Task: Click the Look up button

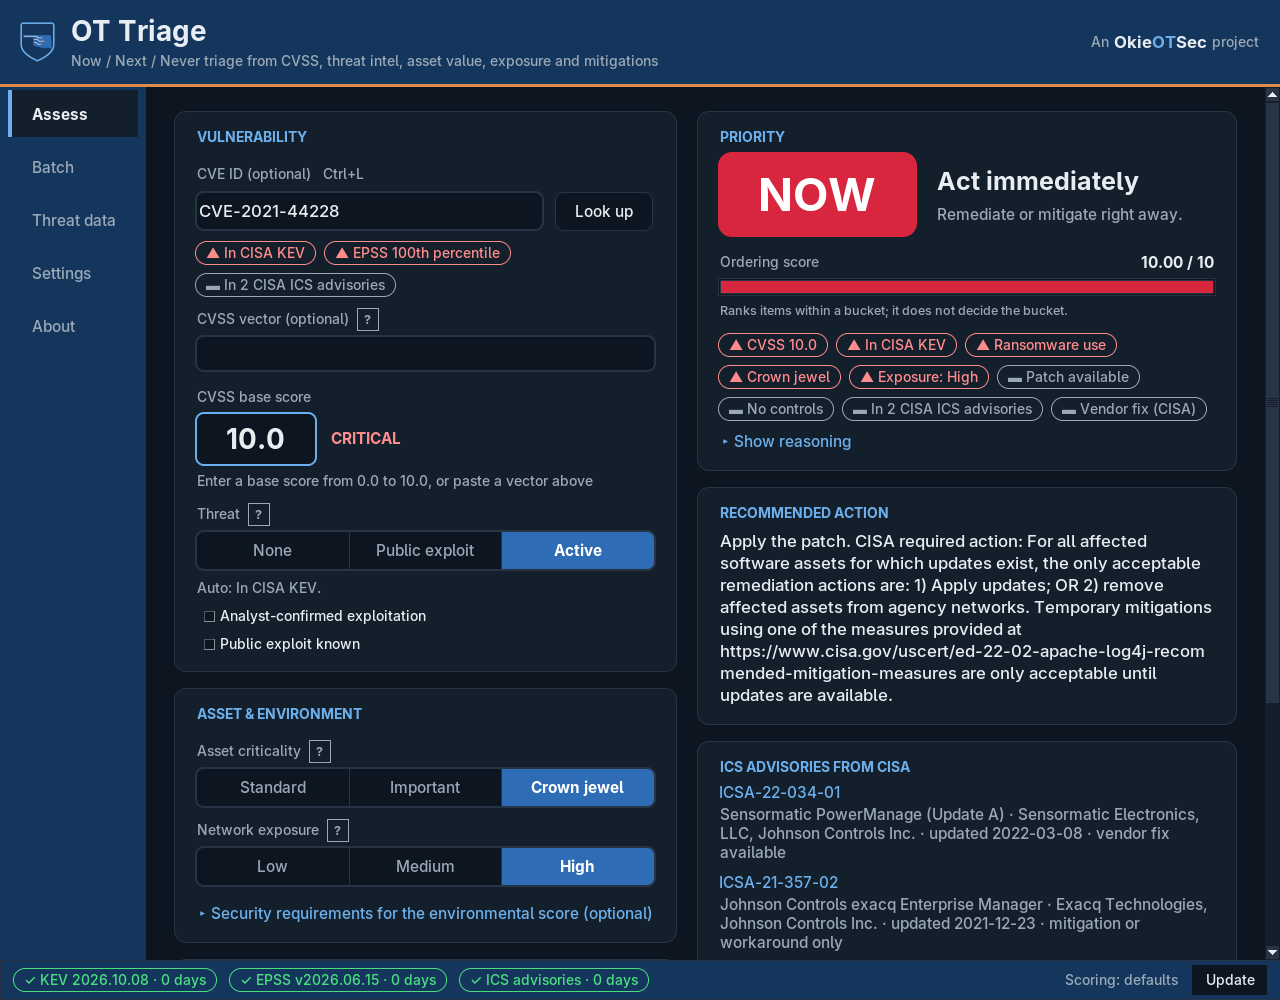Action: coord(604,212)
